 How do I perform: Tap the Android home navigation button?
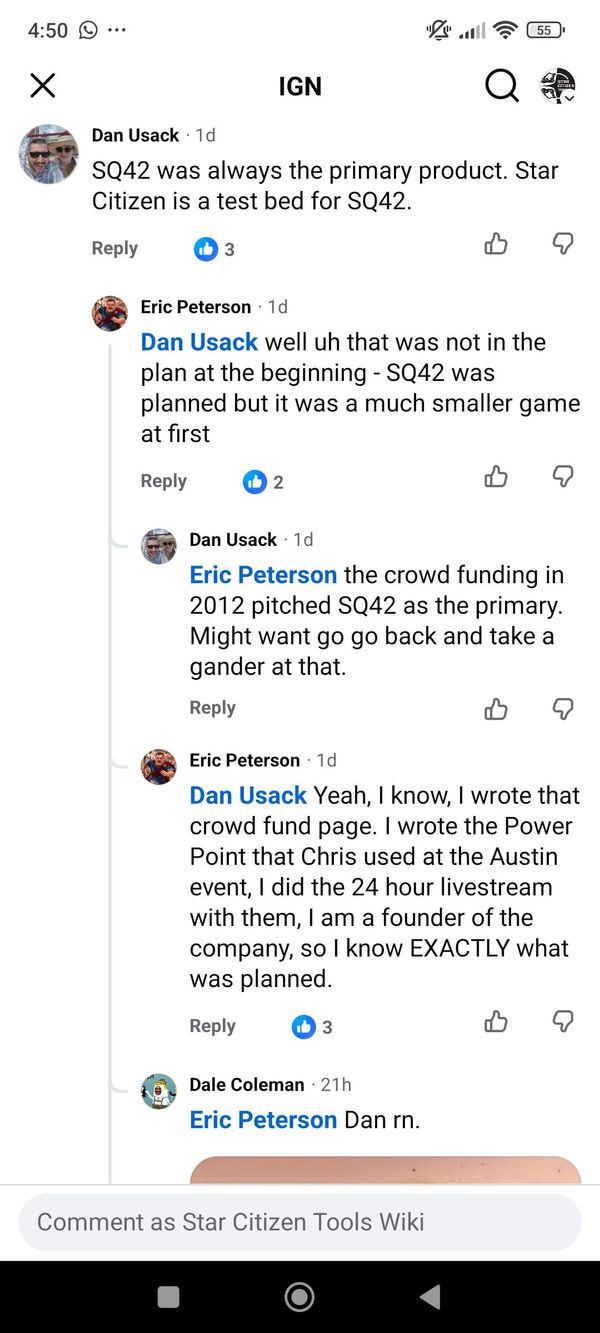tap(299, 1297)
